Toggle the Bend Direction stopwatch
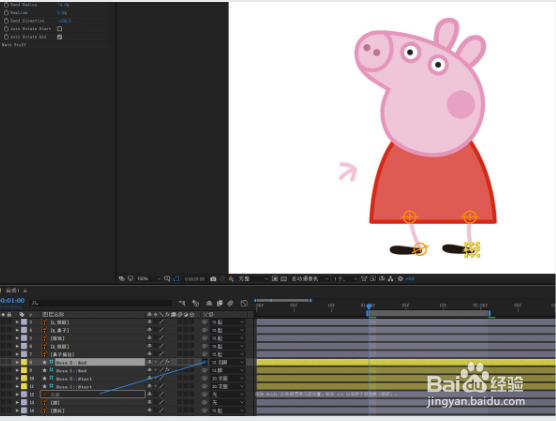Screen dimensions: 556x421 [6, 21]
